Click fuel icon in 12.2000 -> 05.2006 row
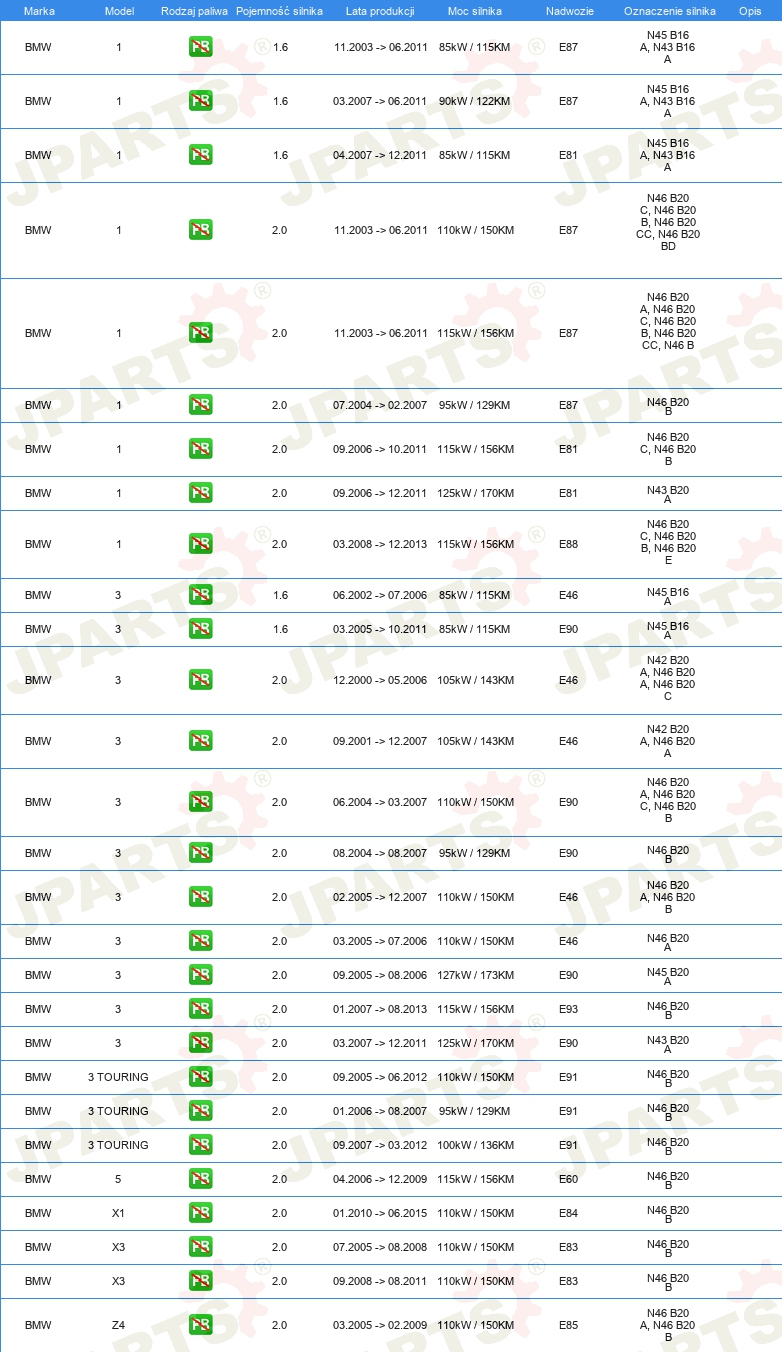 [201, 680]
